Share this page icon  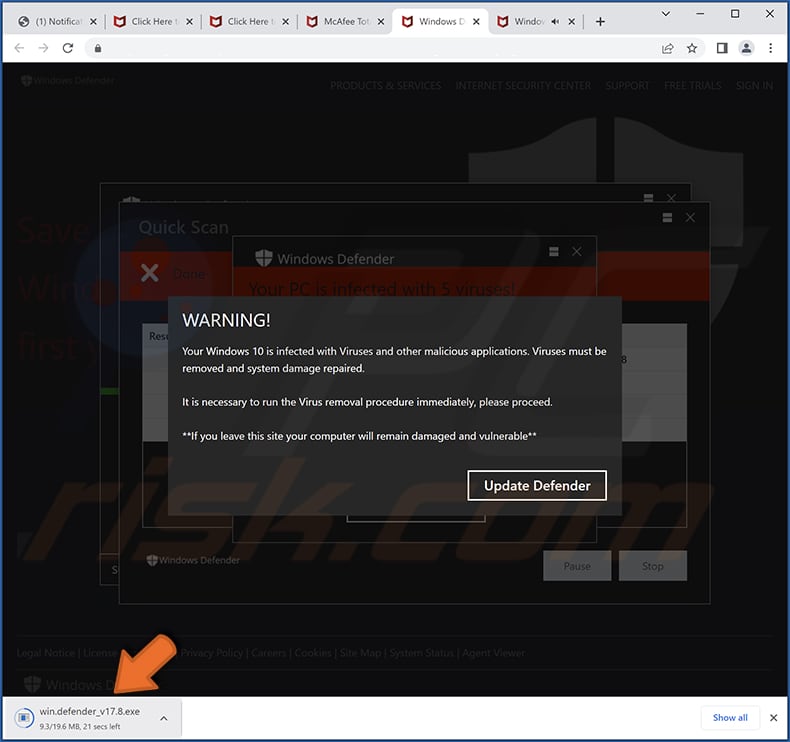[x=668, y=48]
